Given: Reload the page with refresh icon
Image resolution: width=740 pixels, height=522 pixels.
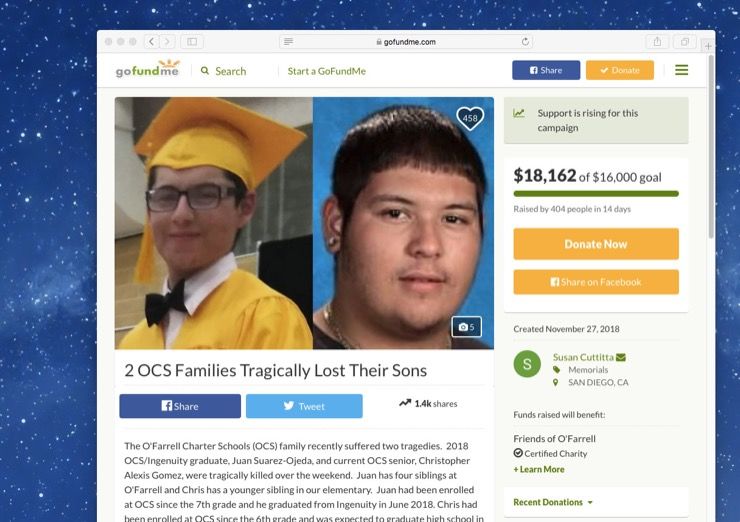Looking at the screenshot, I should pos(525,42).
